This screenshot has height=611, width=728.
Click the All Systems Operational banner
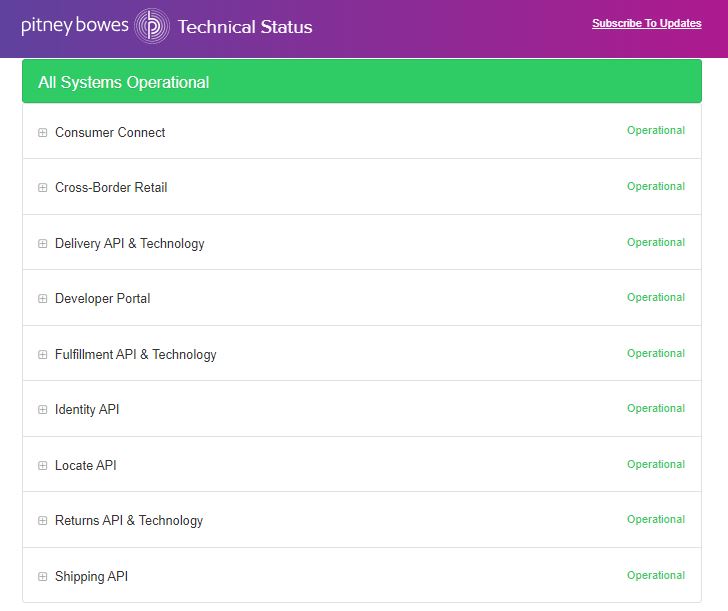tap(362, 81)
